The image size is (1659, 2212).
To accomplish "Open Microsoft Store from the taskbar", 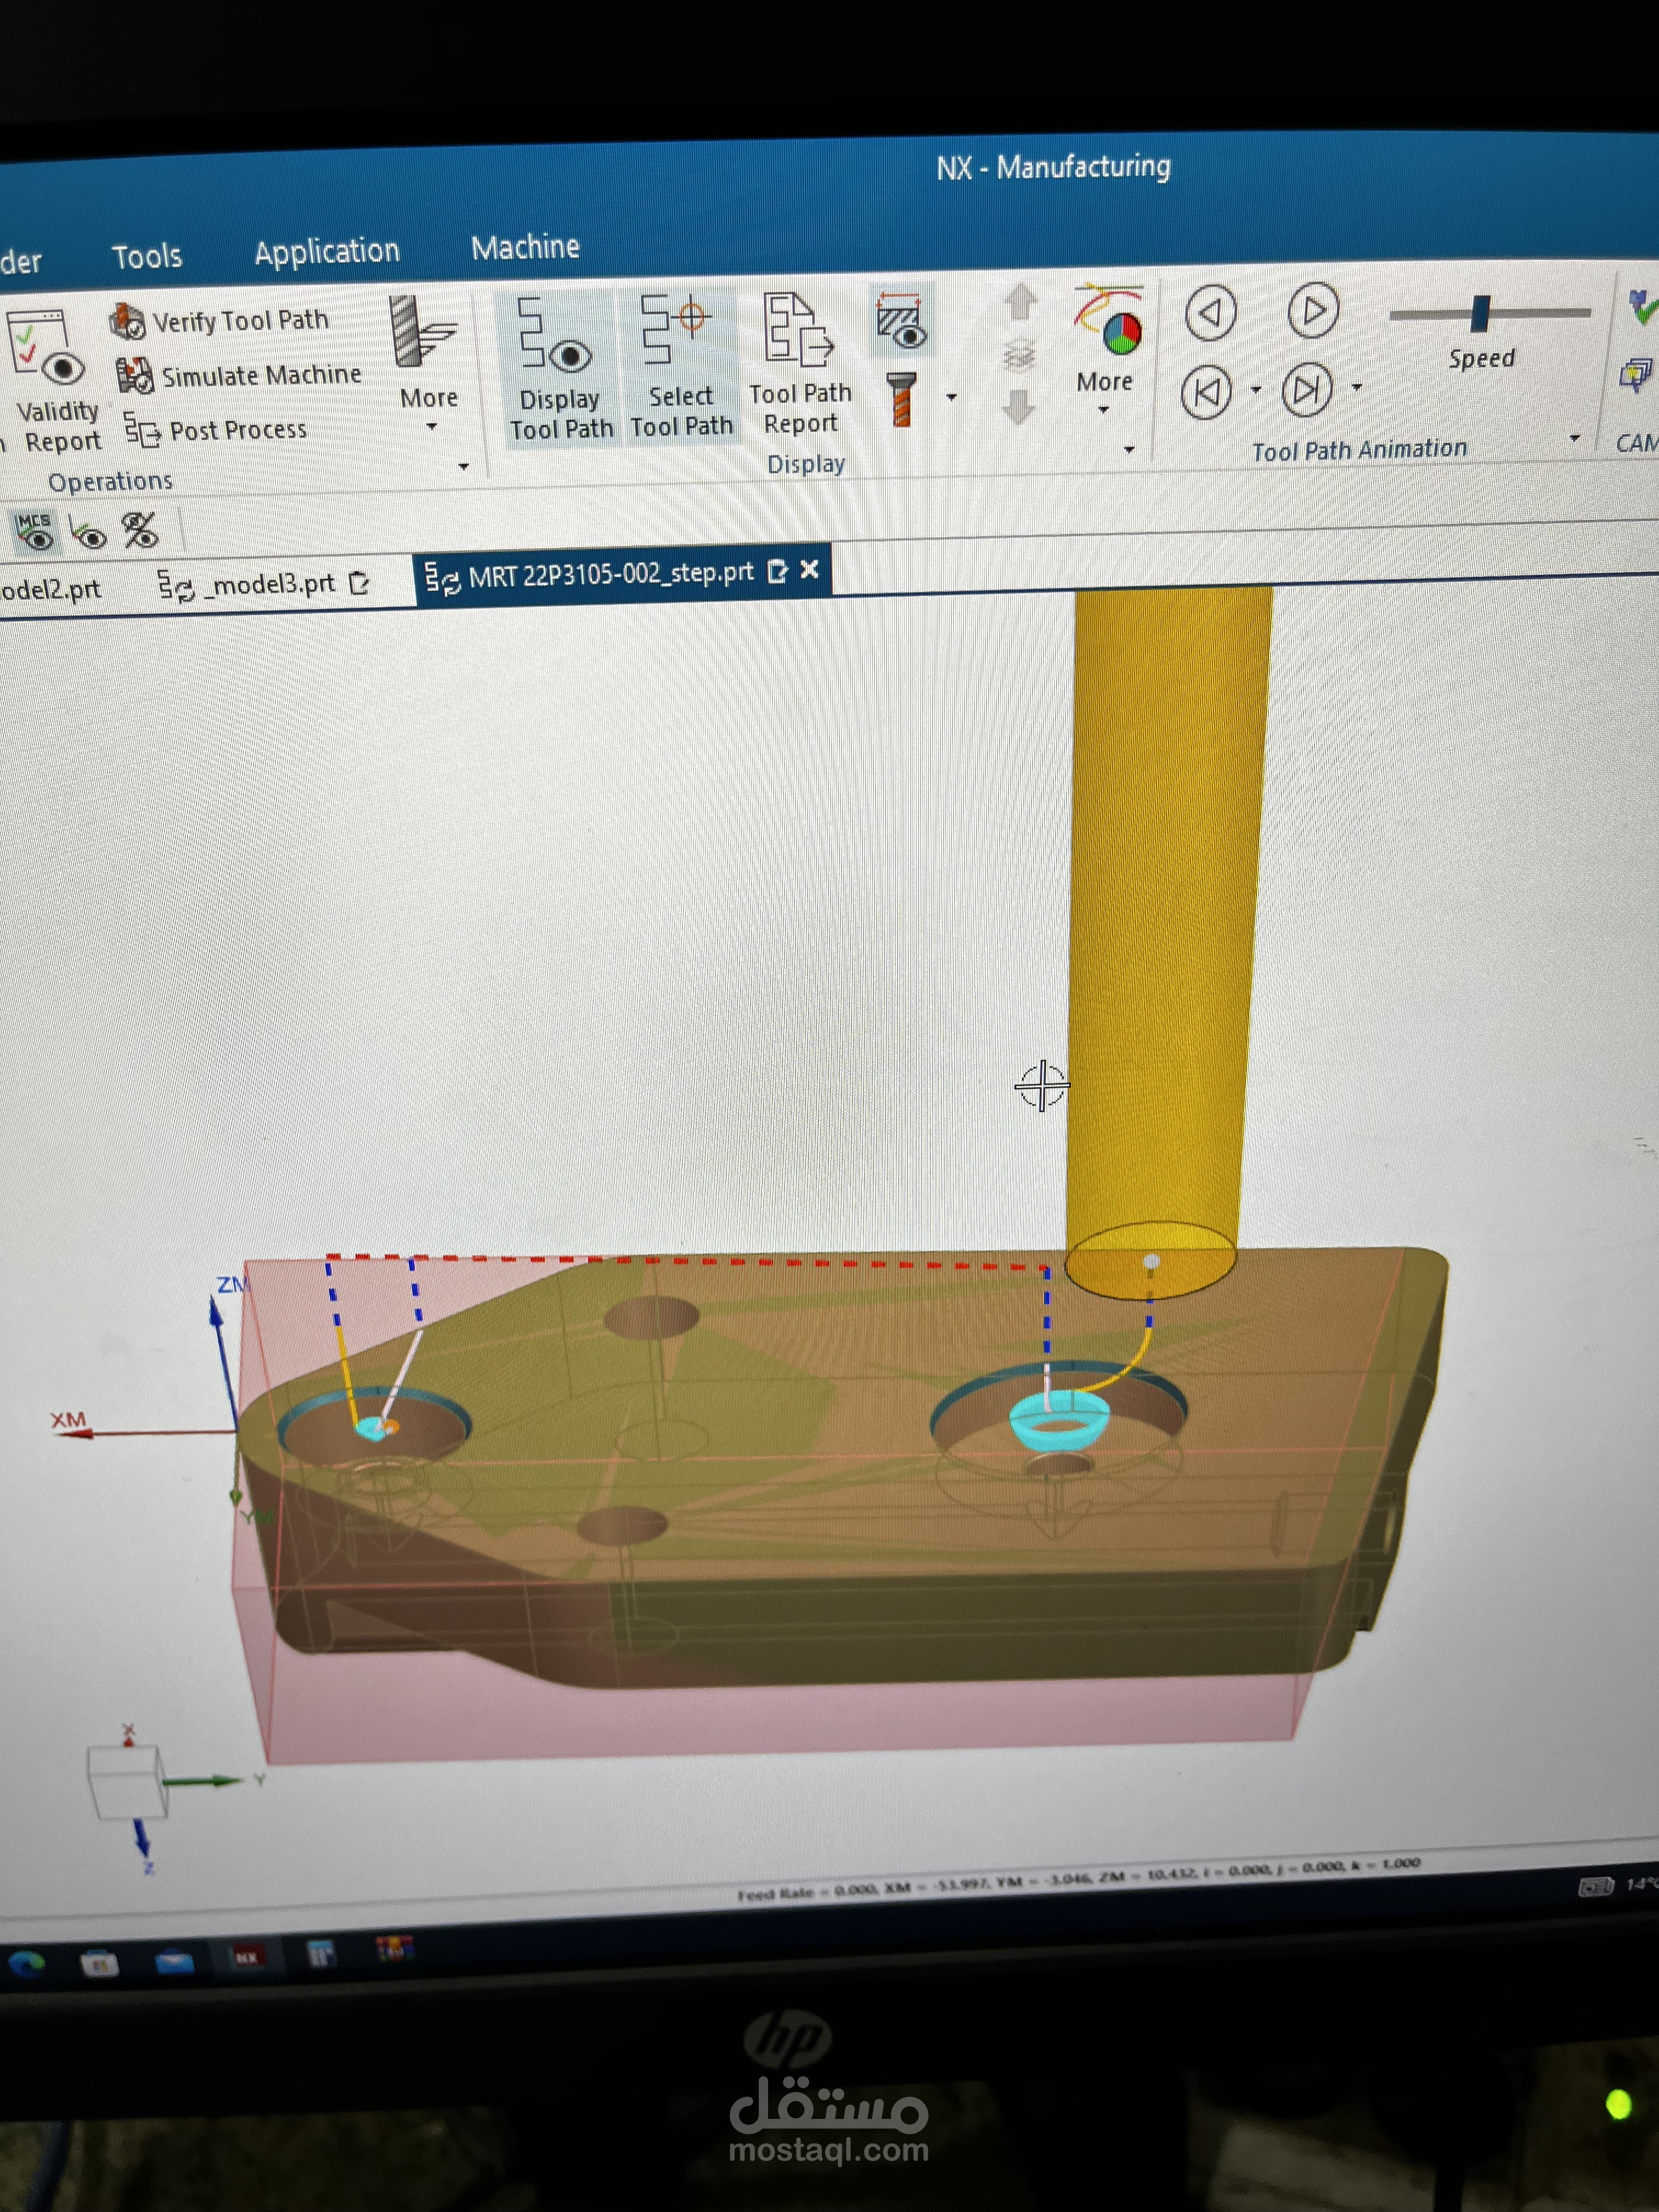I will click(x=100, y=1964).
